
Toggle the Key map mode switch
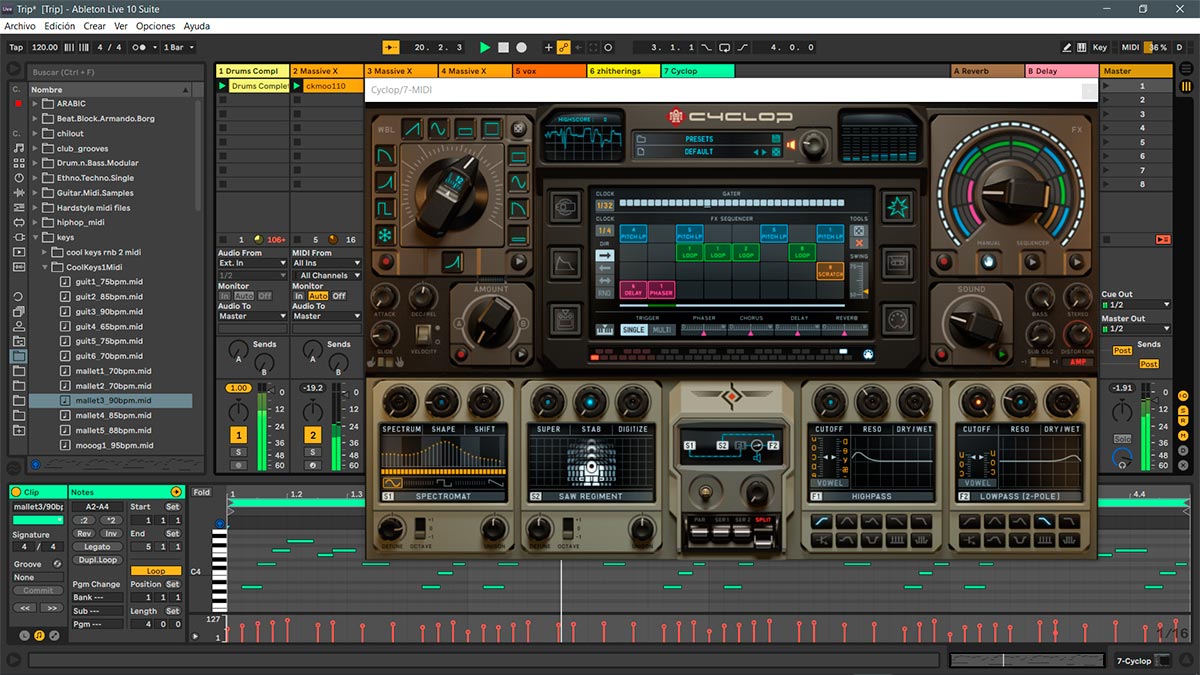[1100, 47]
